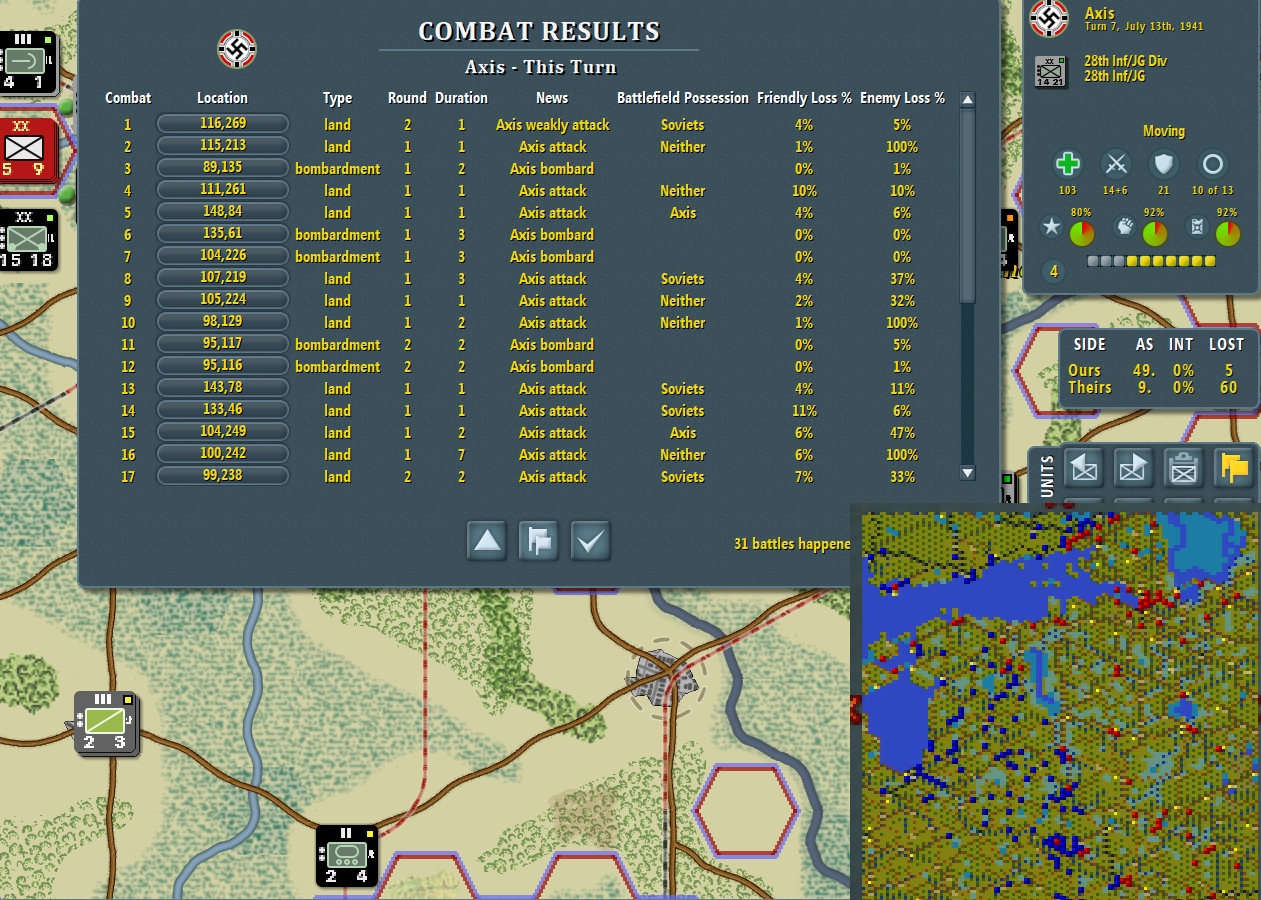Click the "28th Inf/JG Div" unit name
This screenshot has height=900, width=1261.
pos(1125,61)
